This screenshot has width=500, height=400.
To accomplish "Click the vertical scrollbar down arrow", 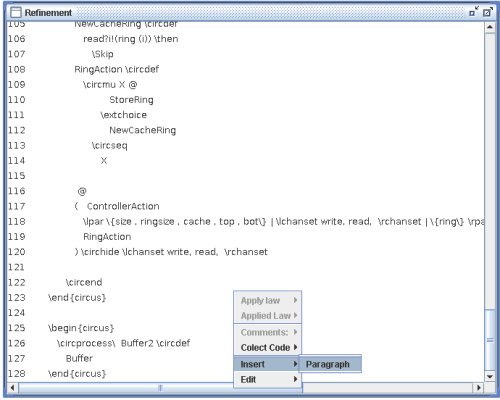I will click(489, 377).
